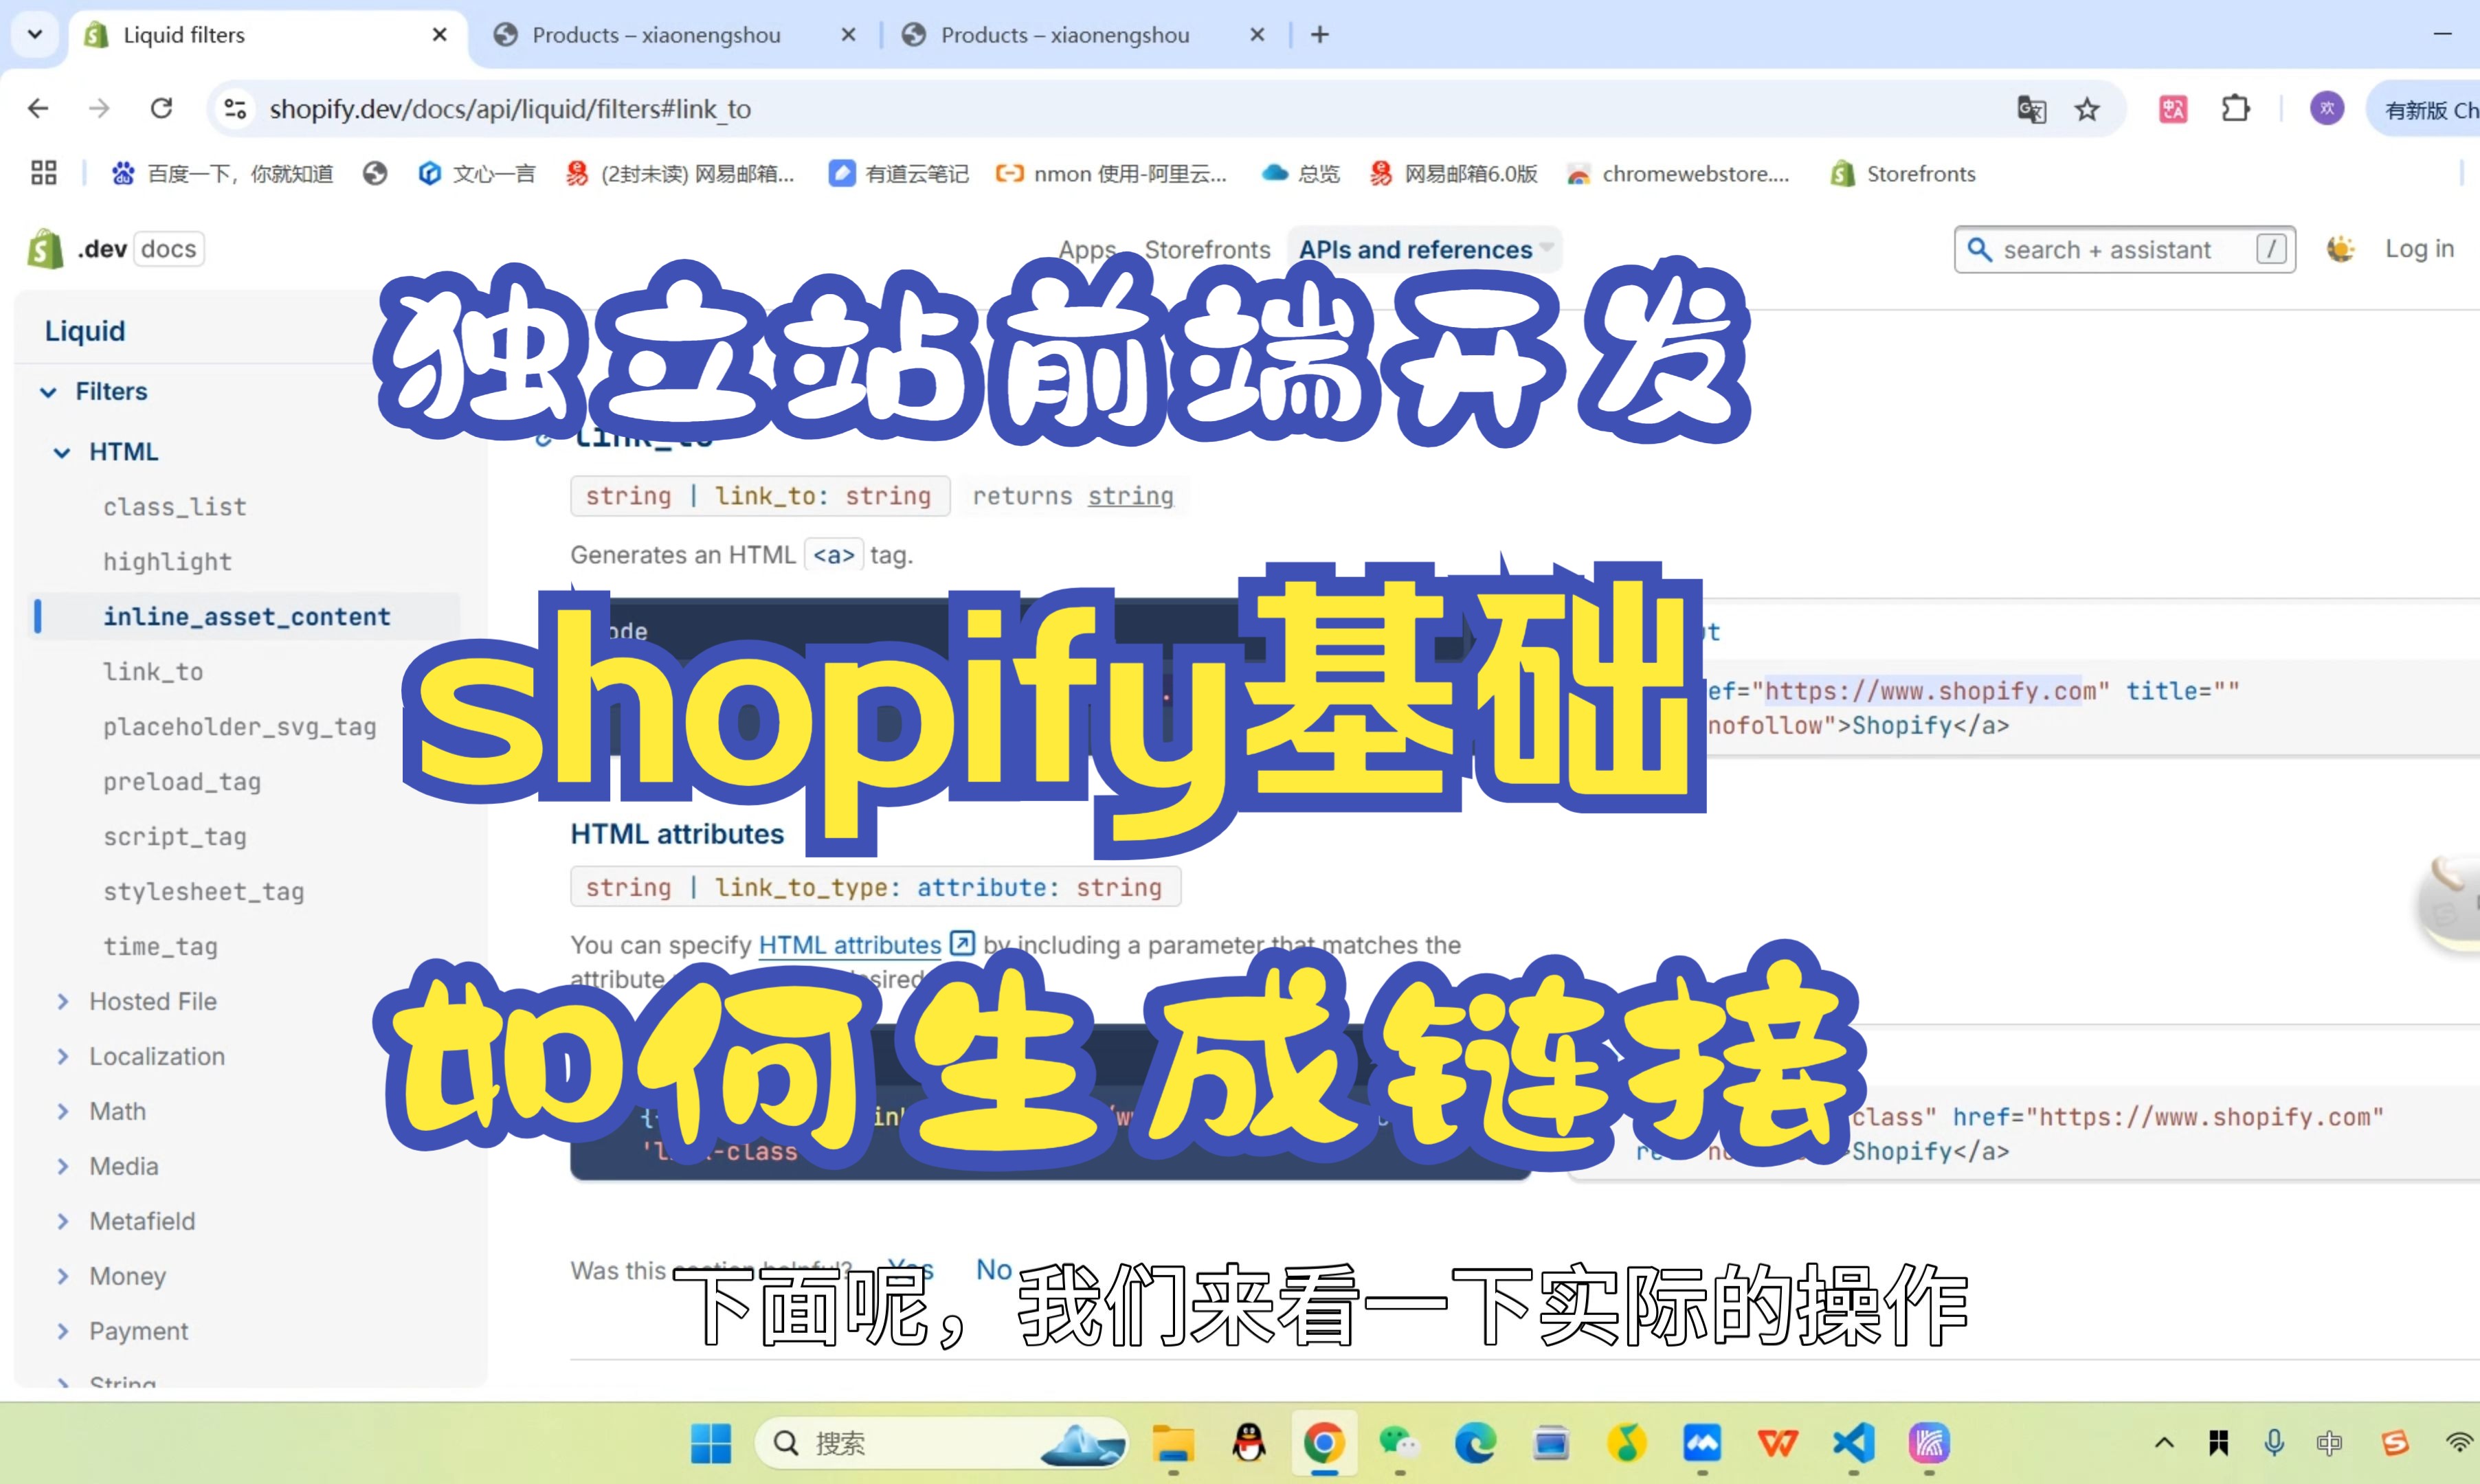The width and height of the screenshot is (2480, 1484).
Task: Select script_tag in sidebar
Action: click(175, 837)
